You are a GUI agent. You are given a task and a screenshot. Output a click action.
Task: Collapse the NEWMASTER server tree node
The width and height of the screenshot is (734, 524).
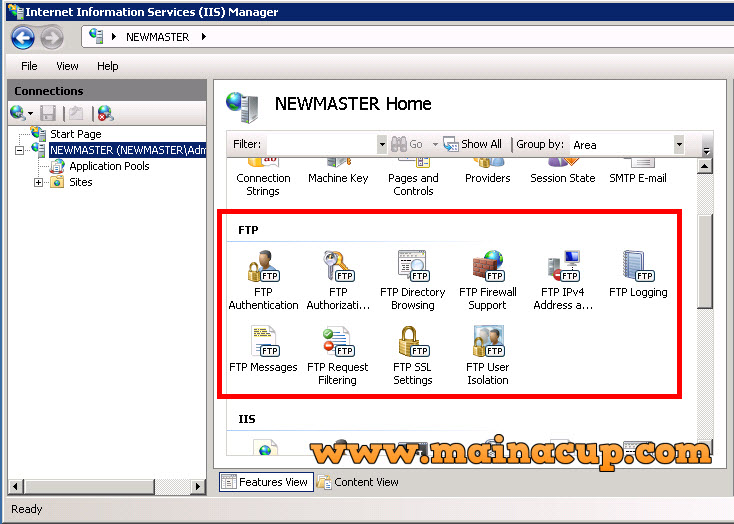19,150
